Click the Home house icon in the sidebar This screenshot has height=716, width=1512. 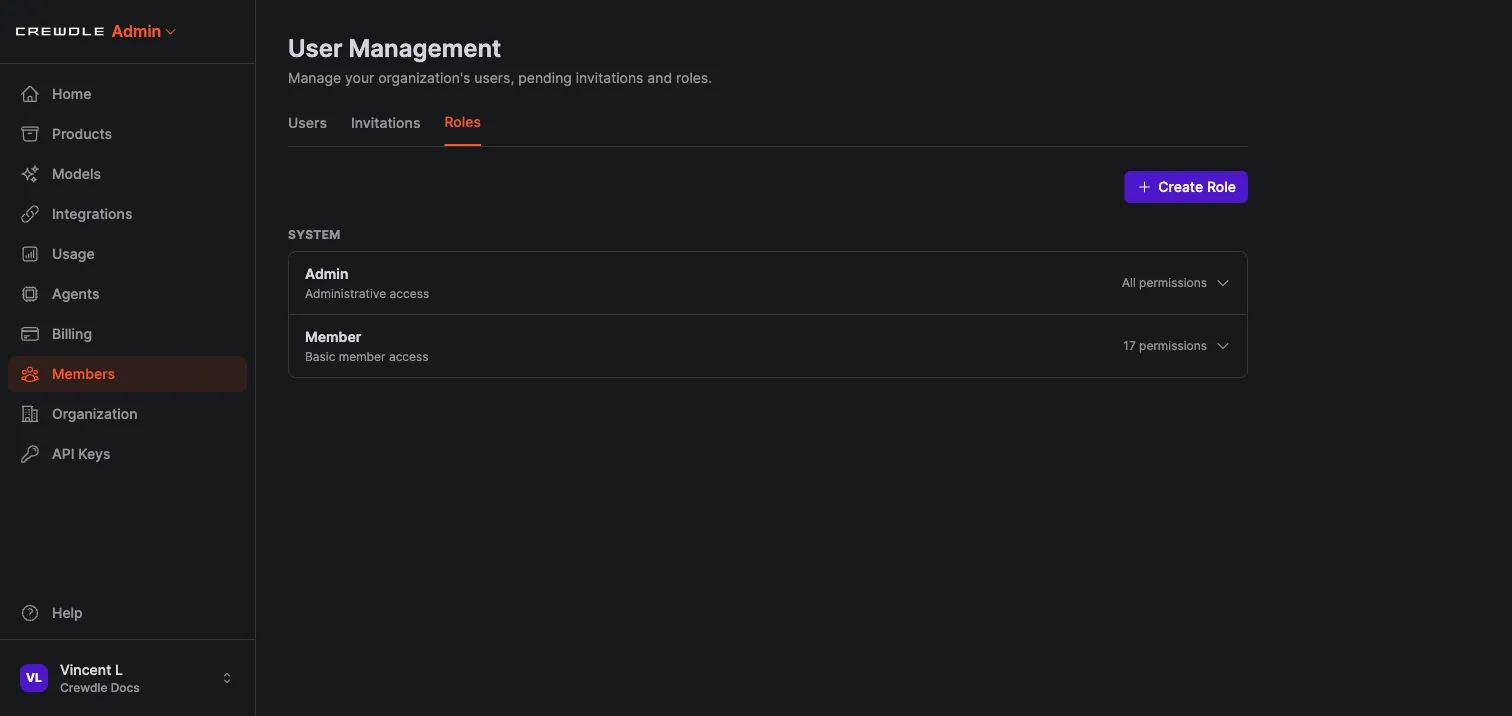point(30,94)
